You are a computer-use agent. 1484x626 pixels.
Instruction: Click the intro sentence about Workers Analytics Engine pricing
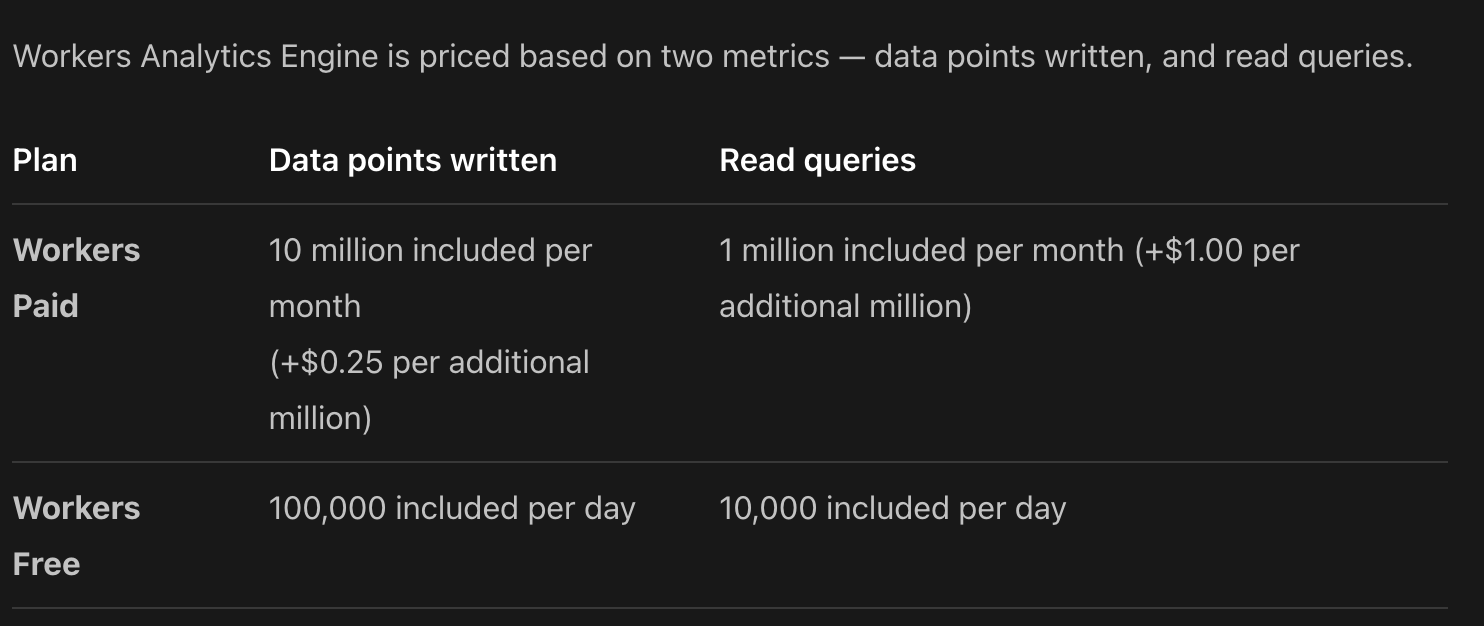[712, 57]
